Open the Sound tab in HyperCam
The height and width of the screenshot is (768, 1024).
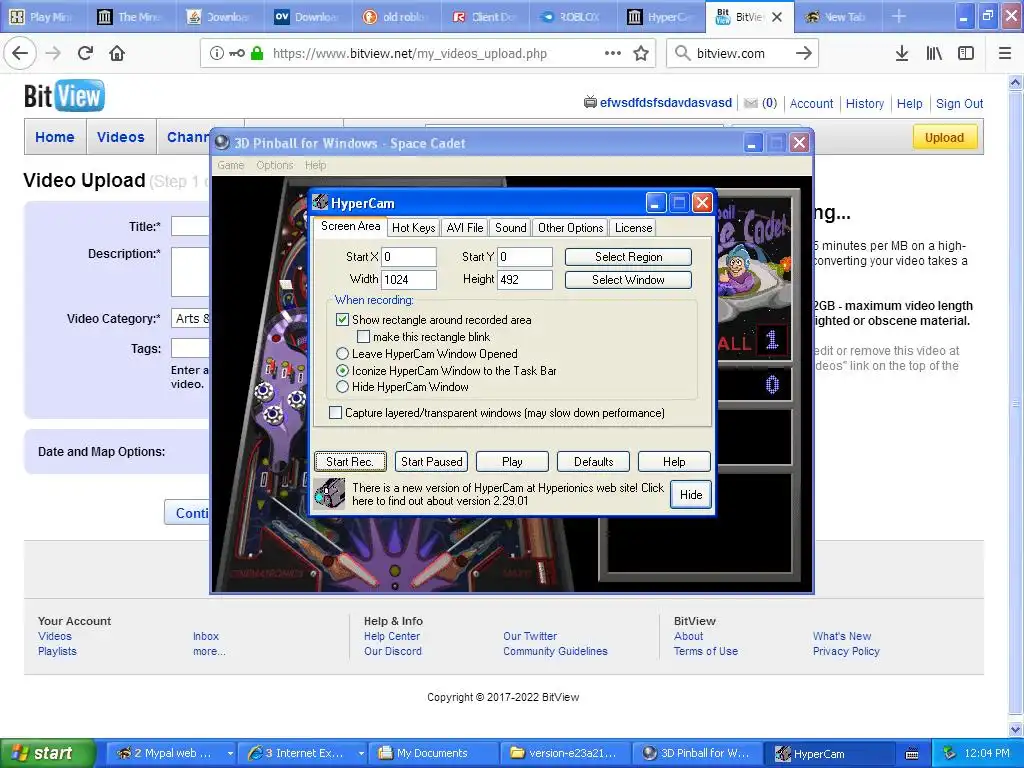[x=511, y=227]
